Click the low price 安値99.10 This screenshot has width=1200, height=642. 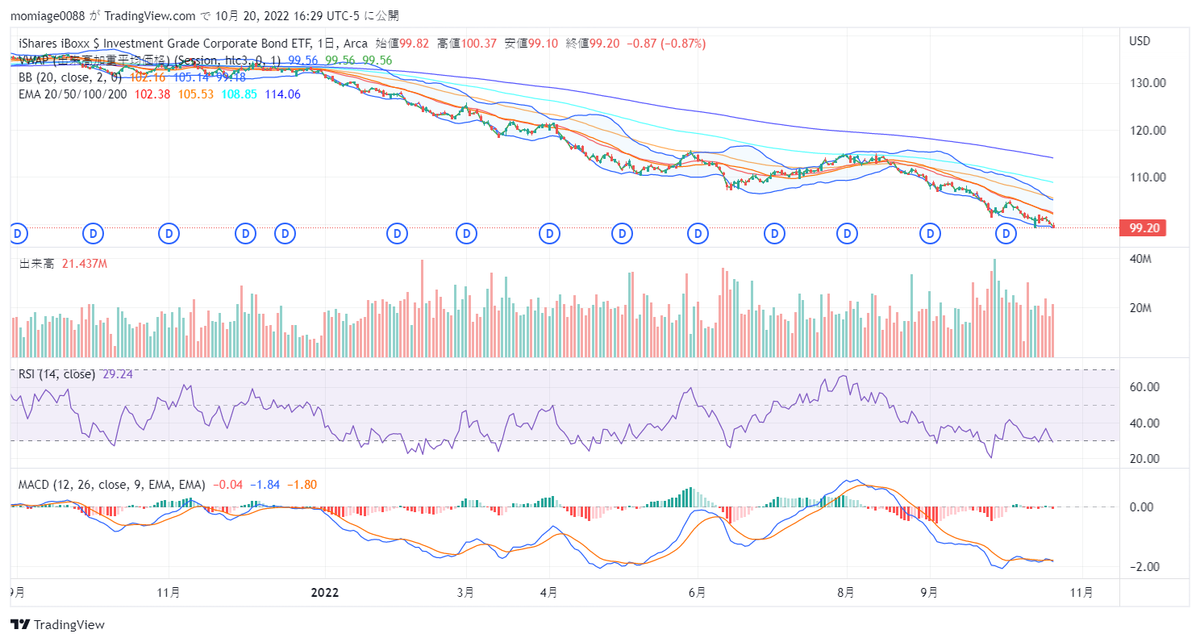[532, 44]
